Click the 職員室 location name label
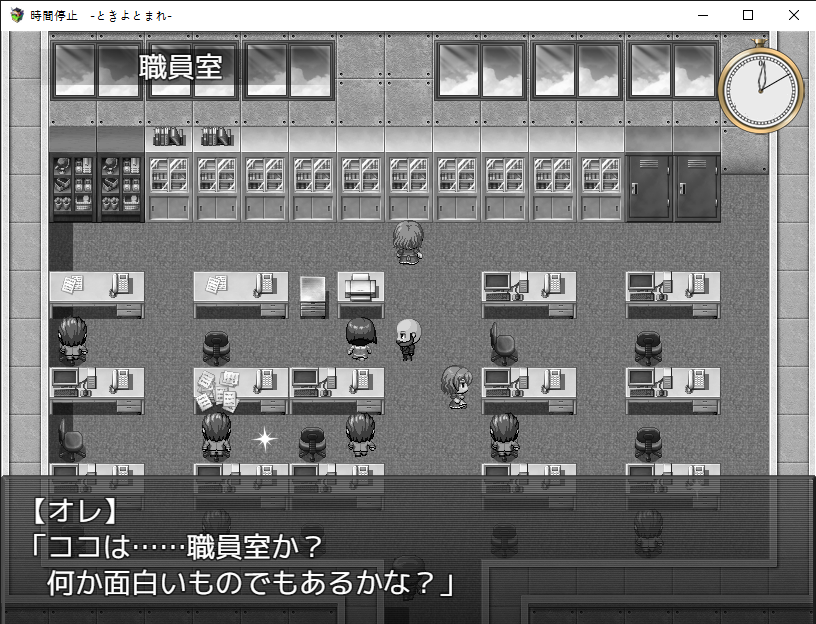This screenshot has width=816, height=624. pyautogui.click(x=181, y=67)
